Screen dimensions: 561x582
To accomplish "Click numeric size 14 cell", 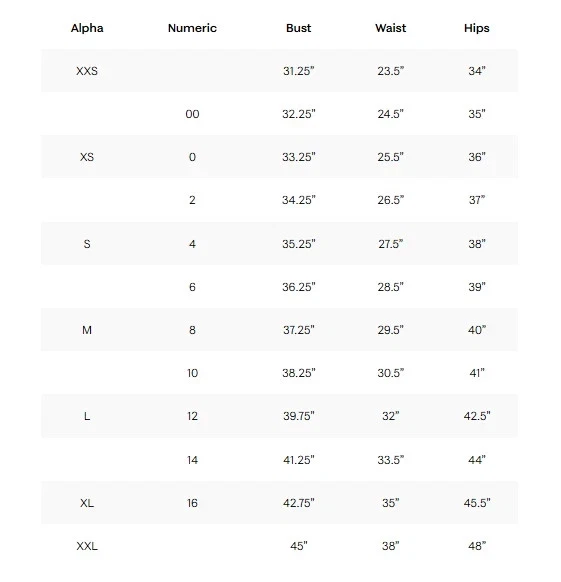I will coord(192,460).
